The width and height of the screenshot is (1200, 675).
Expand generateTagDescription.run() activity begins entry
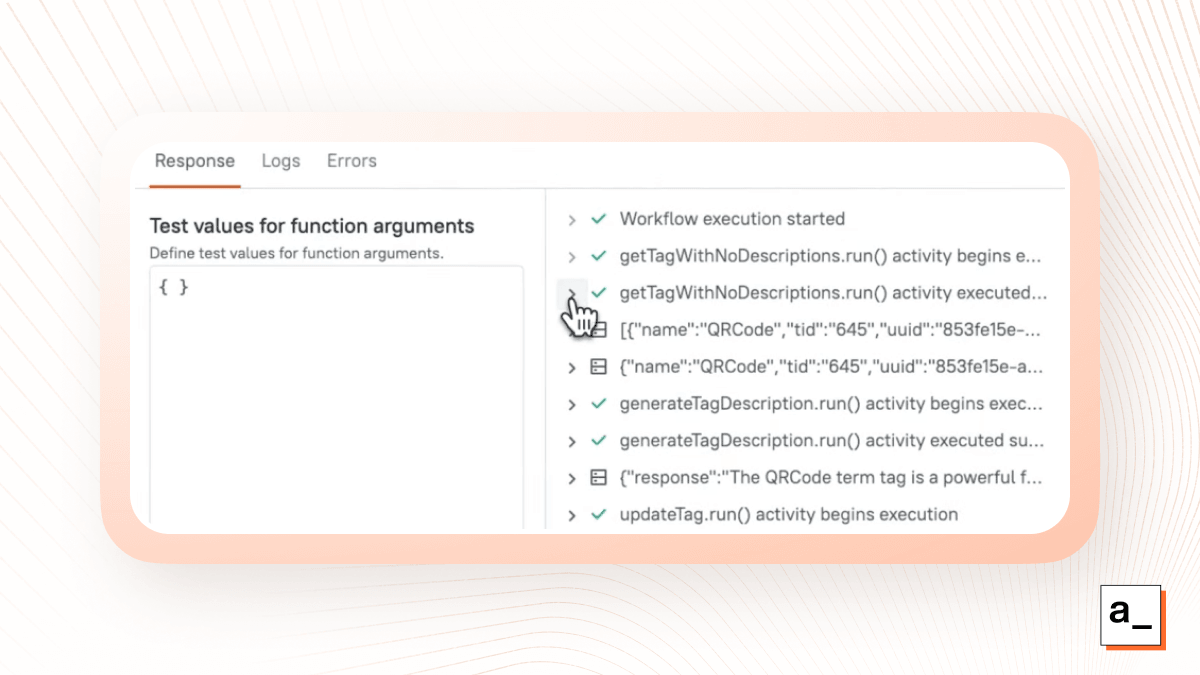tap(571, 404)
